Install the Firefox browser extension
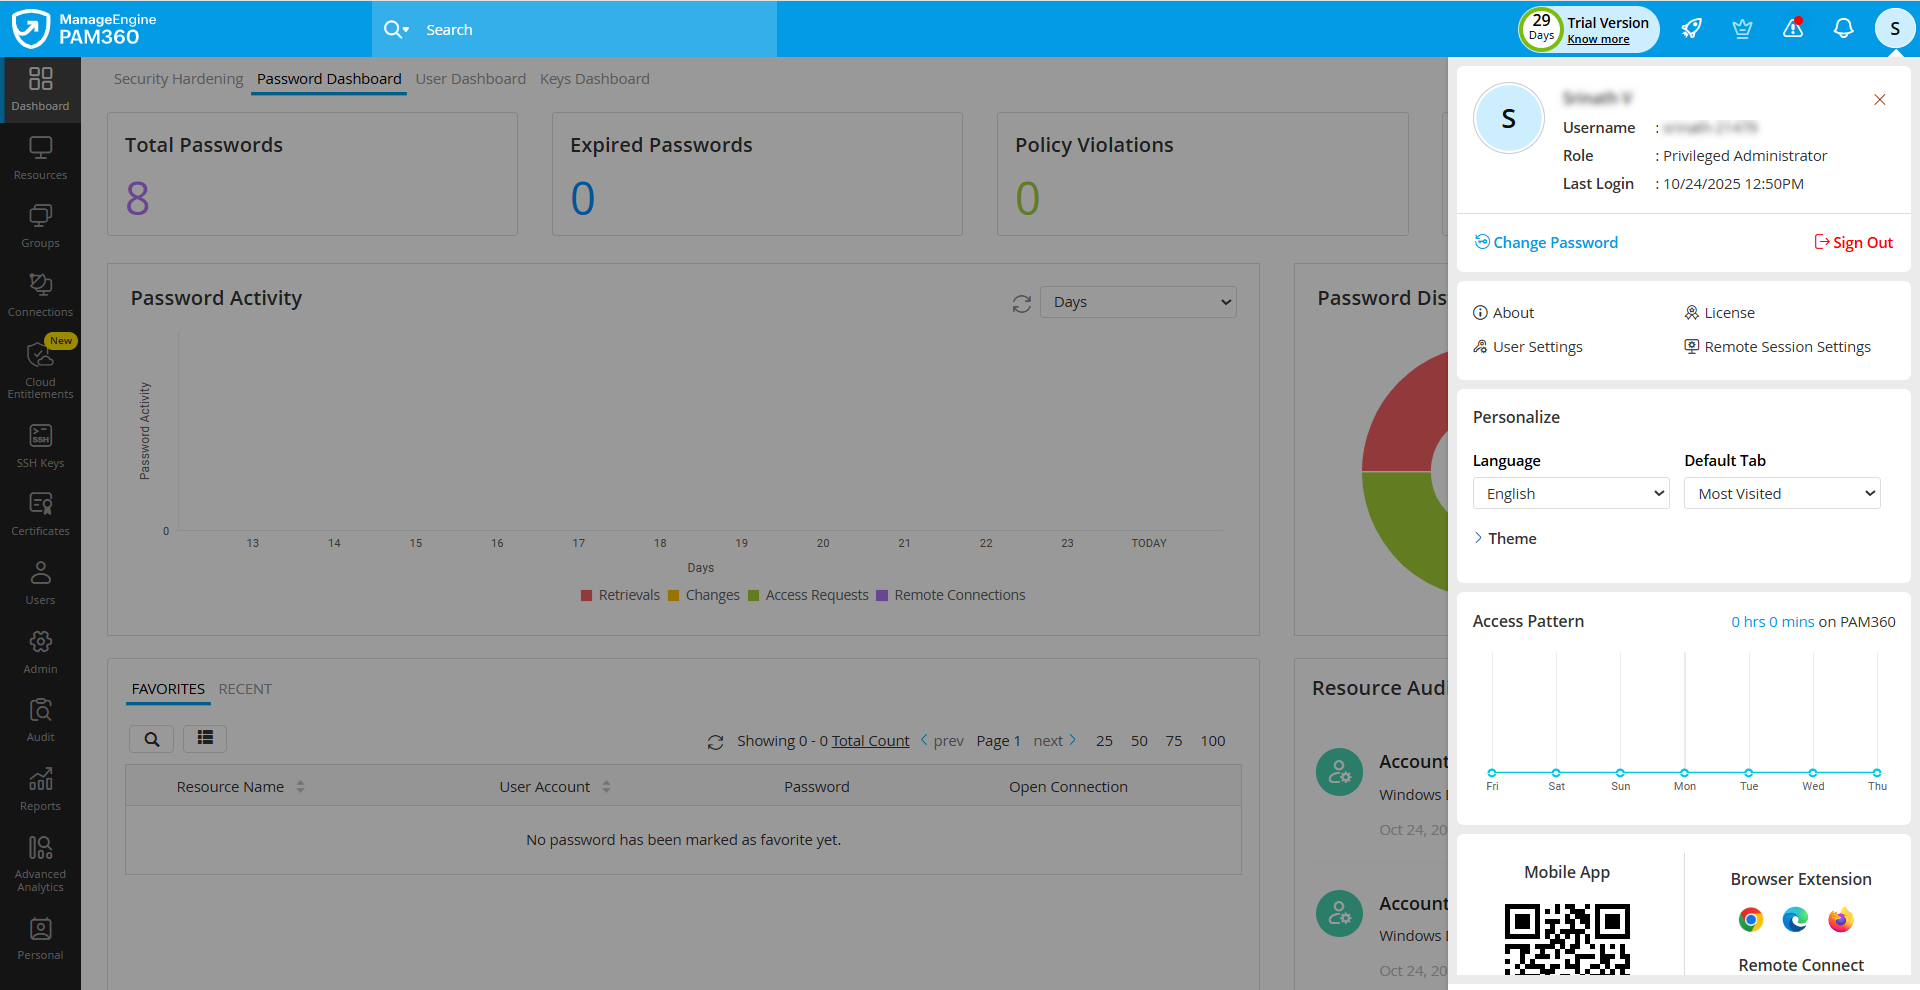 (x=1840, y=919)
